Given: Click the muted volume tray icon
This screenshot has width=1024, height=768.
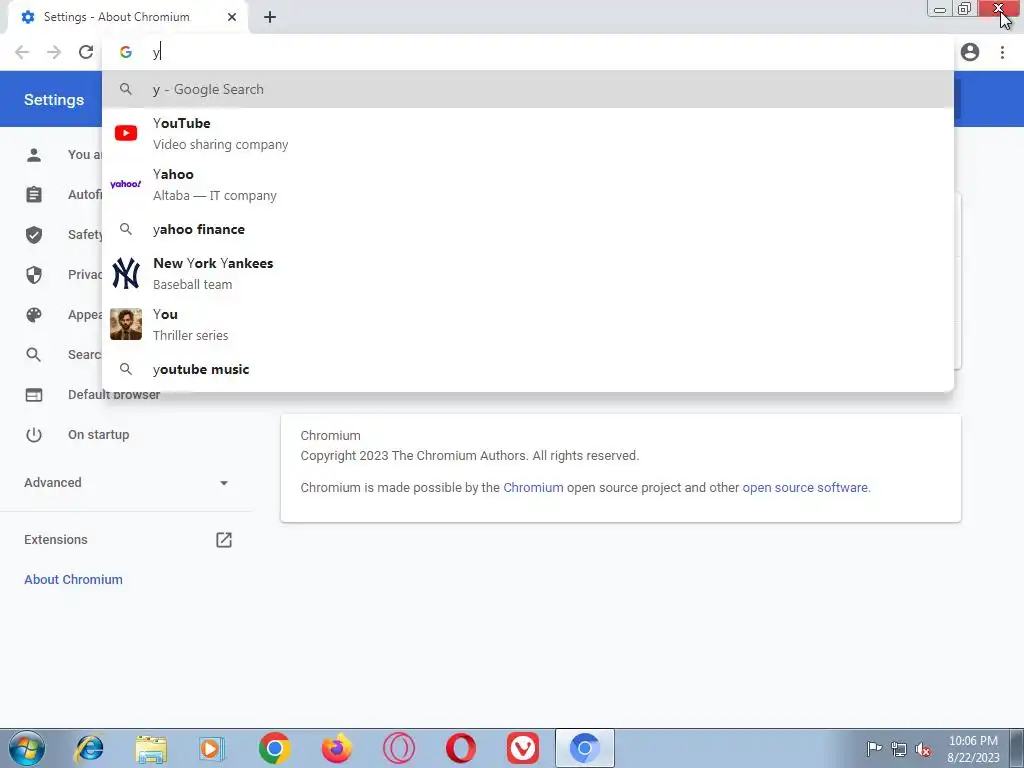Looking at the screenshot, I should [923, 748].
